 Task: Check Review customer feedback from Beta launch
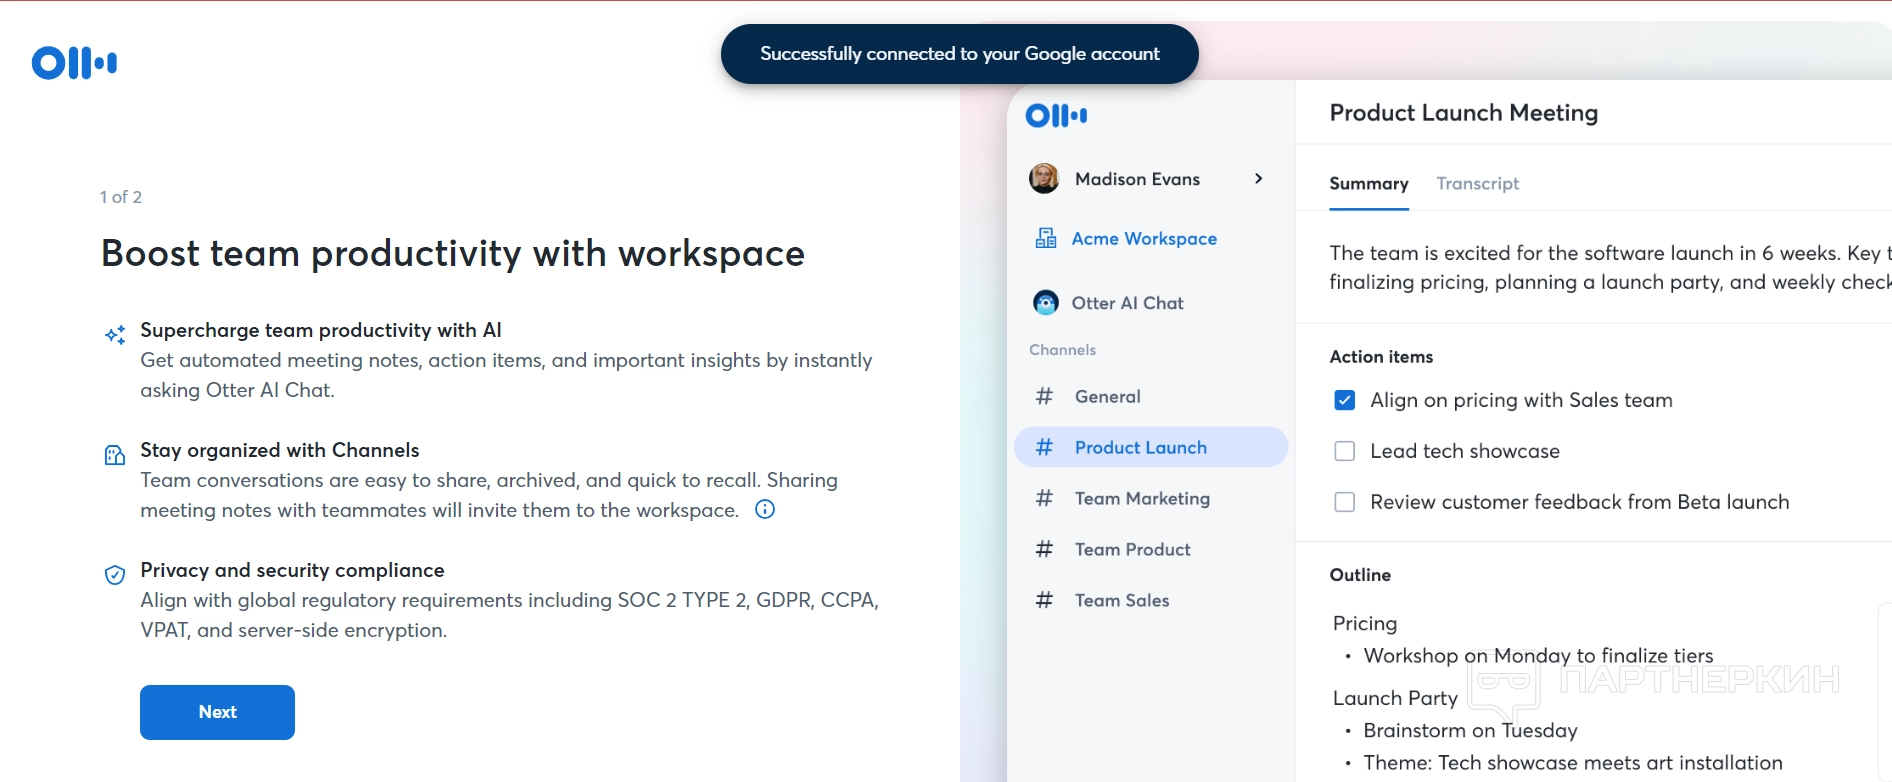tap(1345, 503)
